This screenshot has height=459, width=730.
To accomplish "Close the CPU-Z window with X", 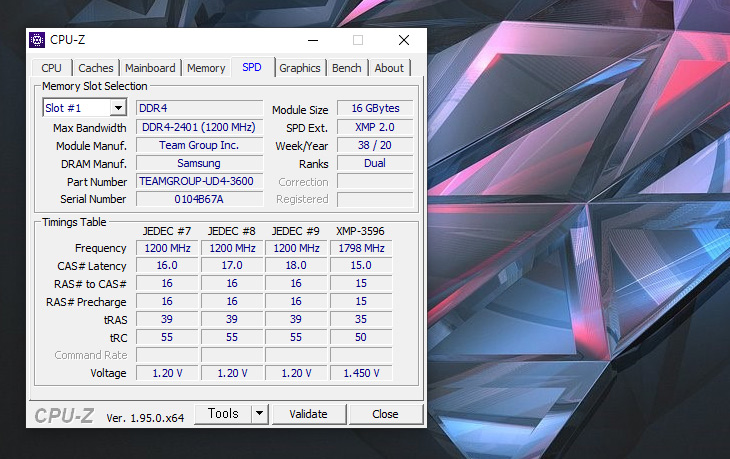I will coord(404,40).
